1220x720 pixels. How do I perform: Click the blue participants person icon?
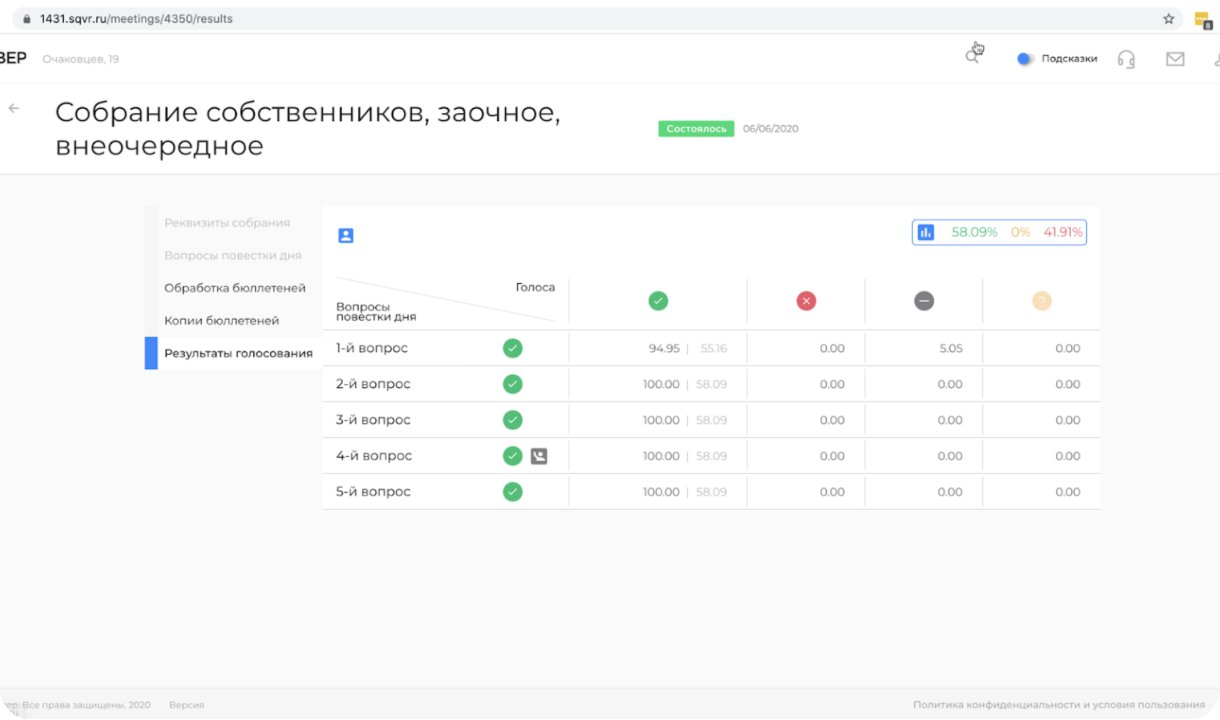pos(346,236)
